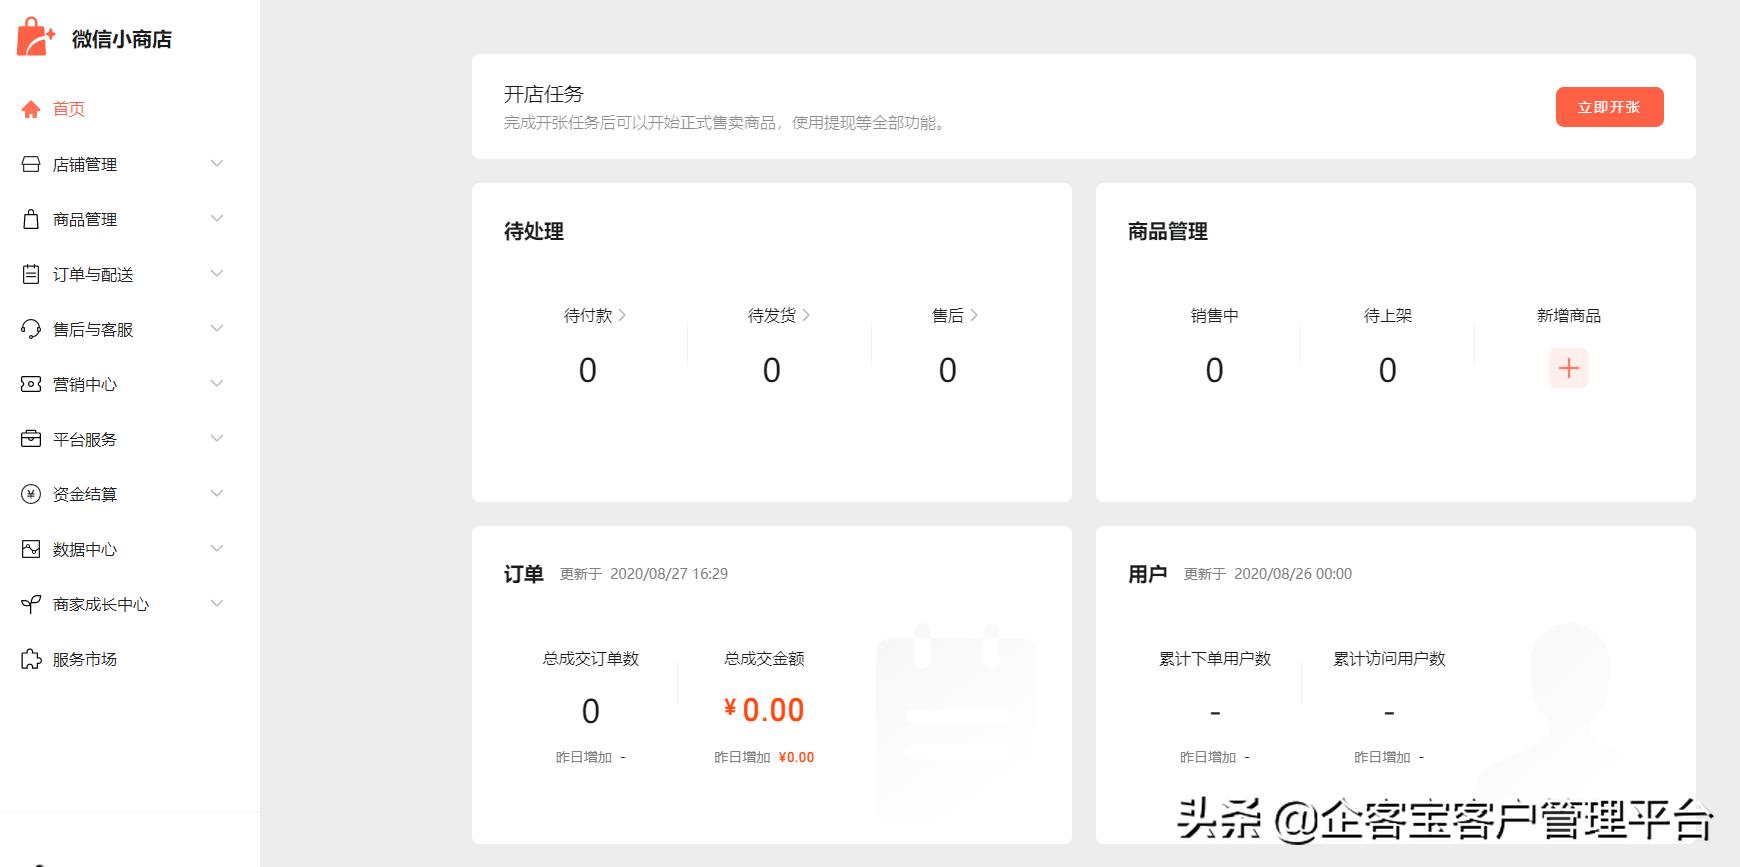This screenshot has width=1740, height=867.
Task: Click the 微信小商店 shopping bag logo
Action: coord(35,37)
